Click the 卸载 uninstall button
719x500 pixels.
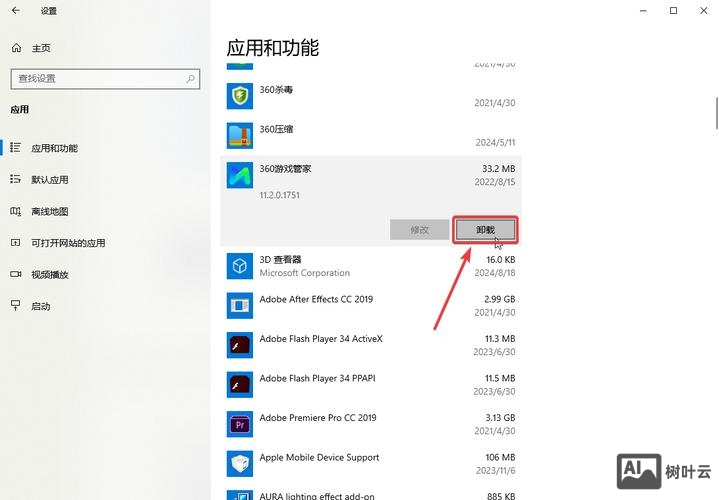[x=485, y=229]
